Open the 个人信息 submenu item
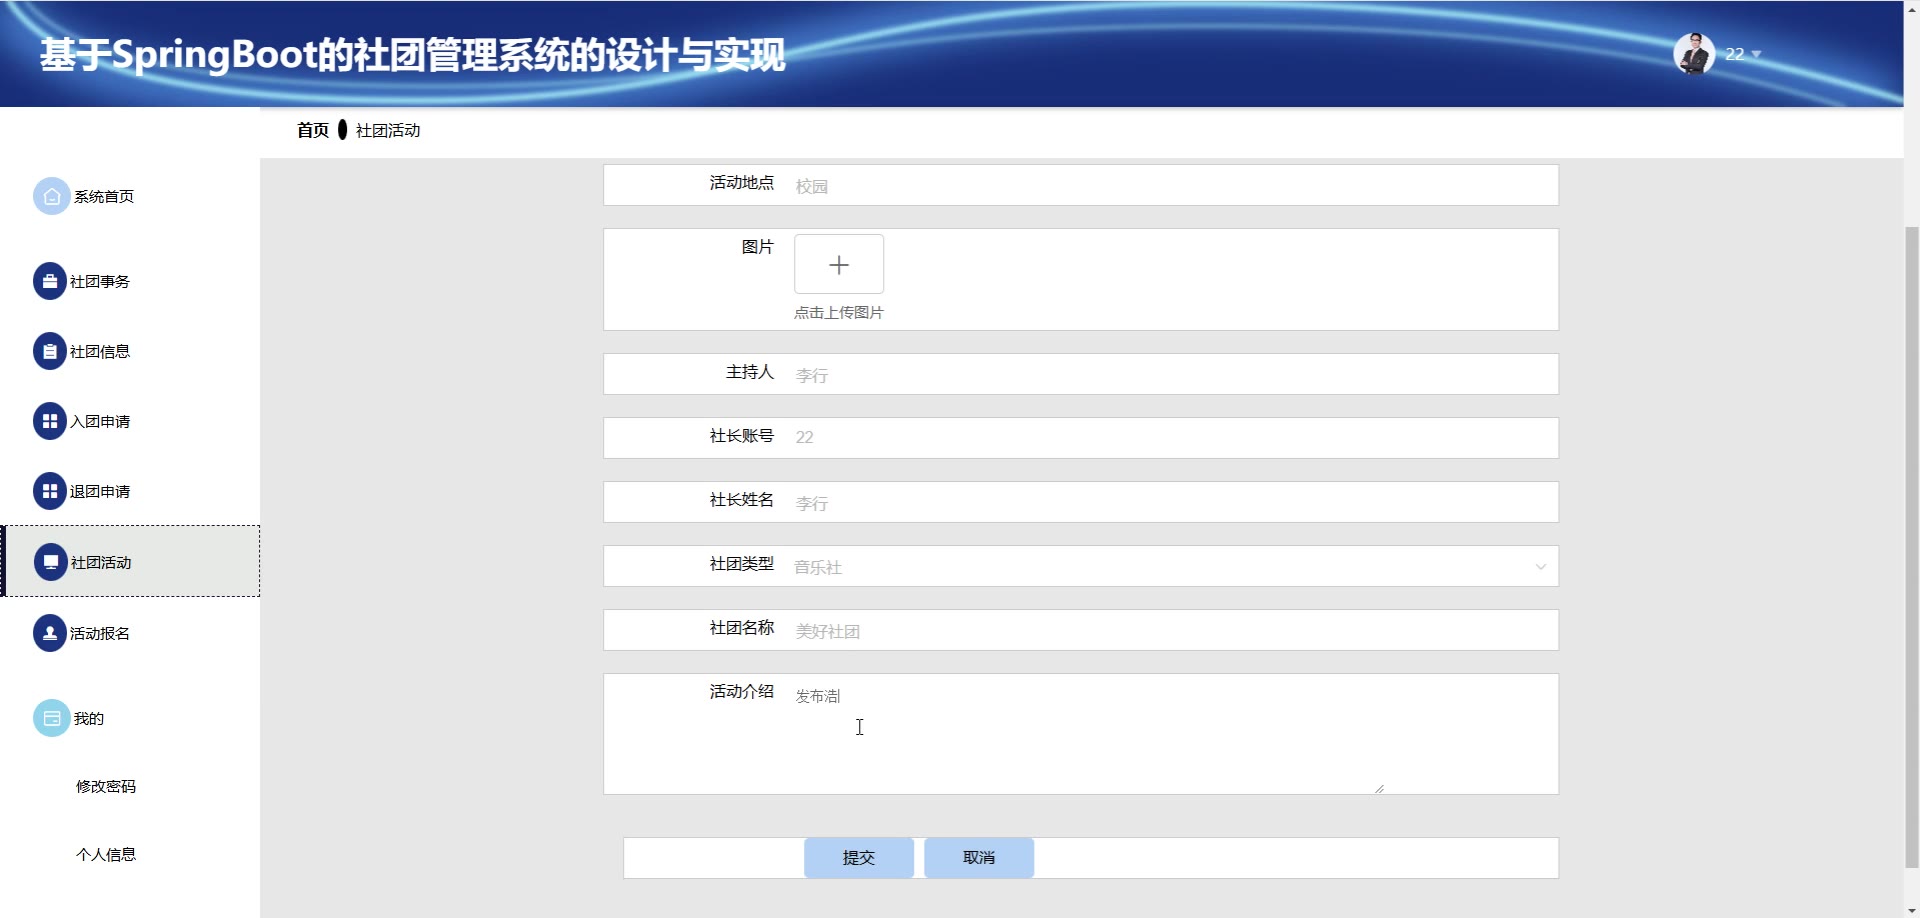The image size is (1920, 918). (106, 855)
